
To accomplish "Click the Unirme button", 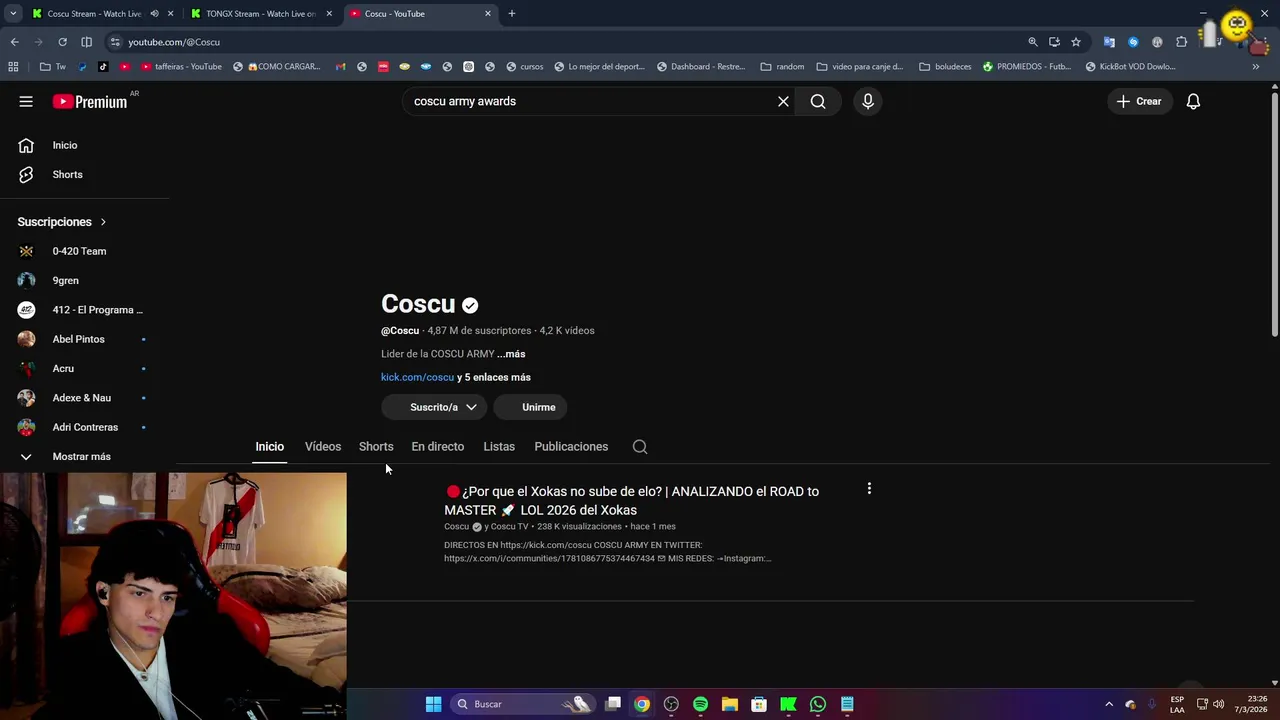I will 531,407.
